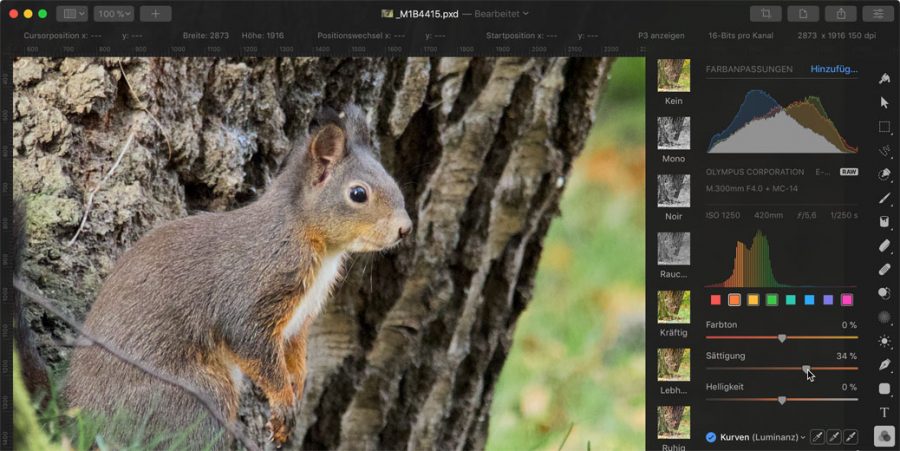The image size is (900, 451).
Task: Open the document title Bearbeitet menu
Action: (501, 14)
